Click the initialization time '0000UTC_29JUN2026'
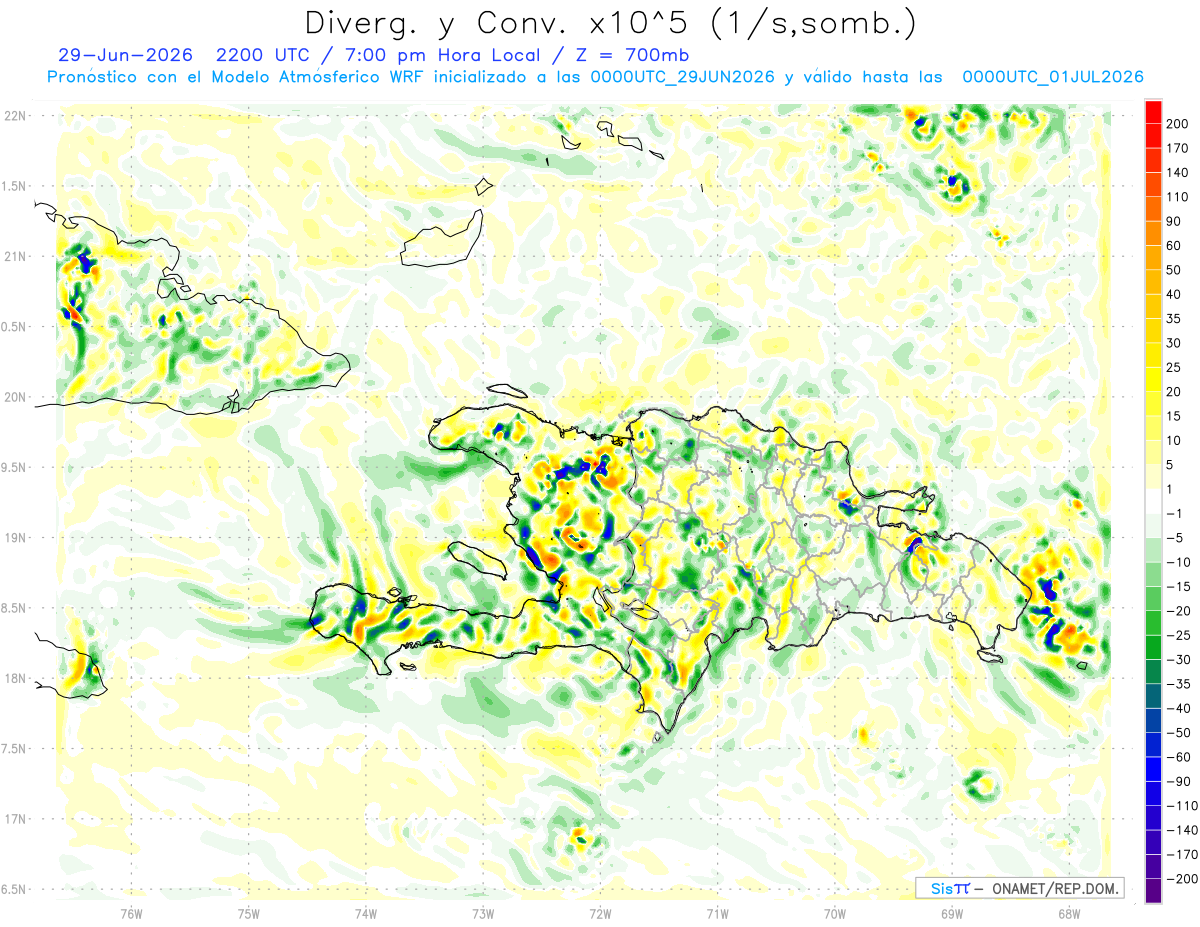Viewport: 1200px width, 927px height. [x=683, y=77]
